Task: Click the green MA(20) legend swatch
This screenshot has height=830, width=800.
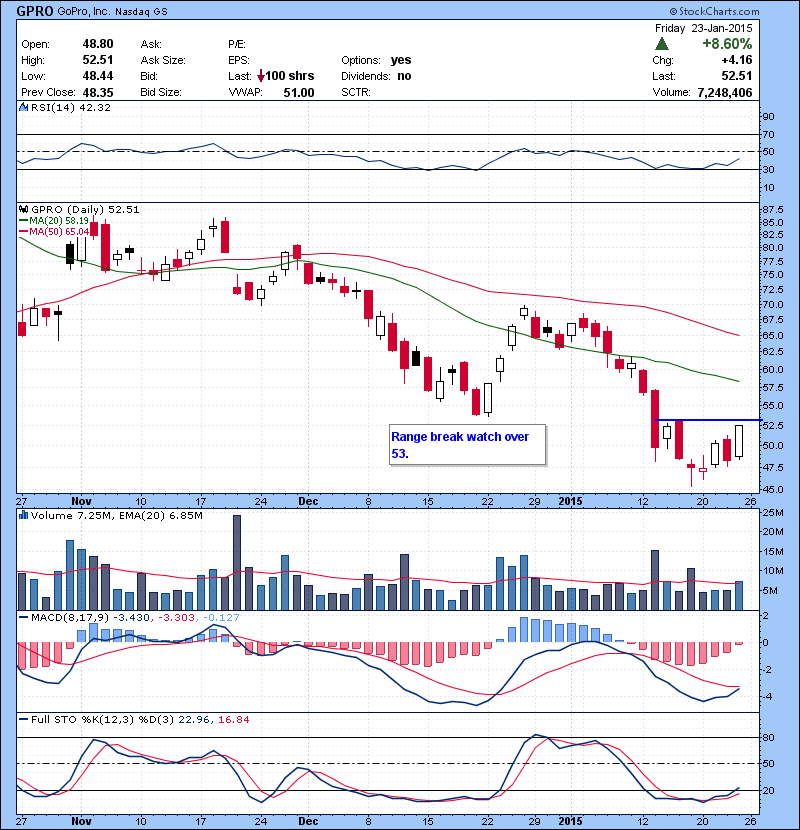Action: (x=23, y=220)
